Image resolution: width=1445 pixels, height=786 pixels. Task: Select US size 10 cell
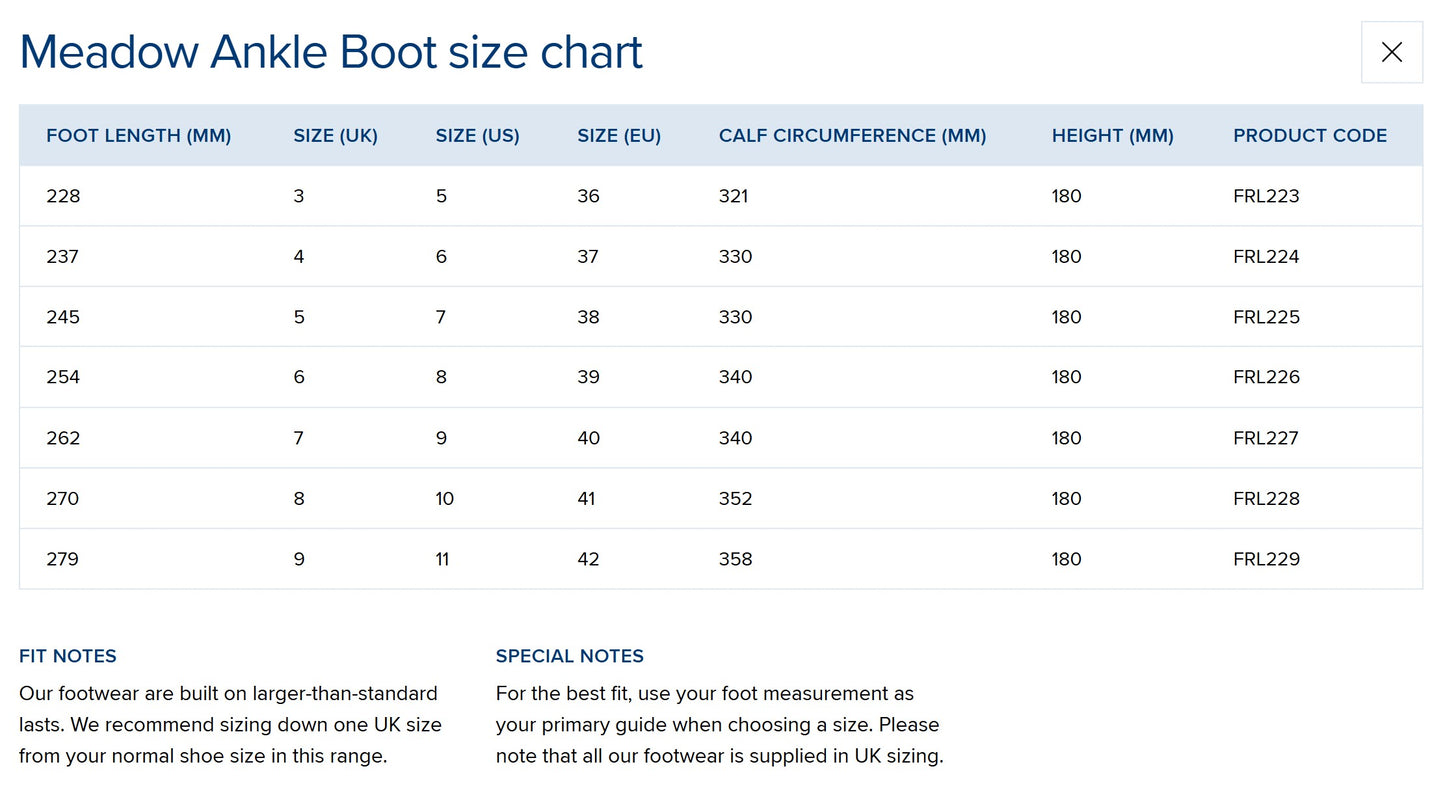tap(445, 498)
